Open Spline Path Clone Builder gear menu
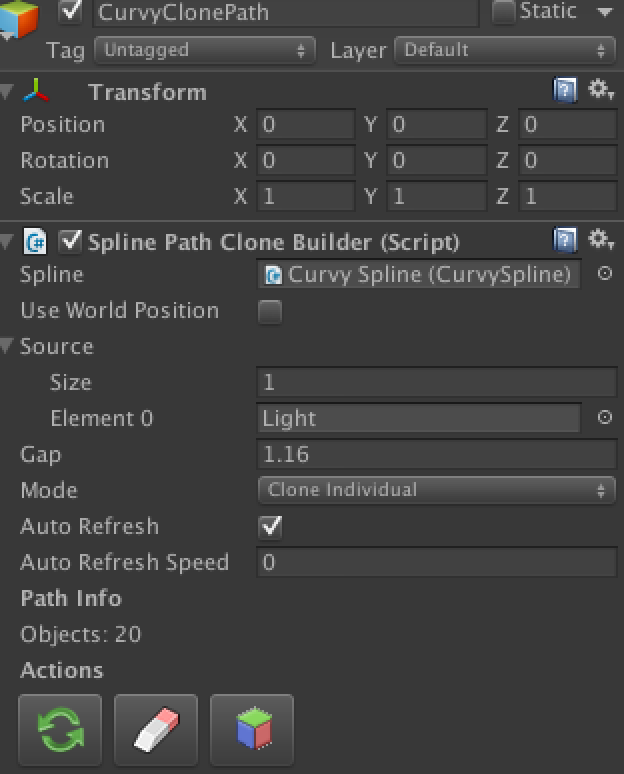The height and width of the screenshot is (774, 624). click(x=600, y=240)
